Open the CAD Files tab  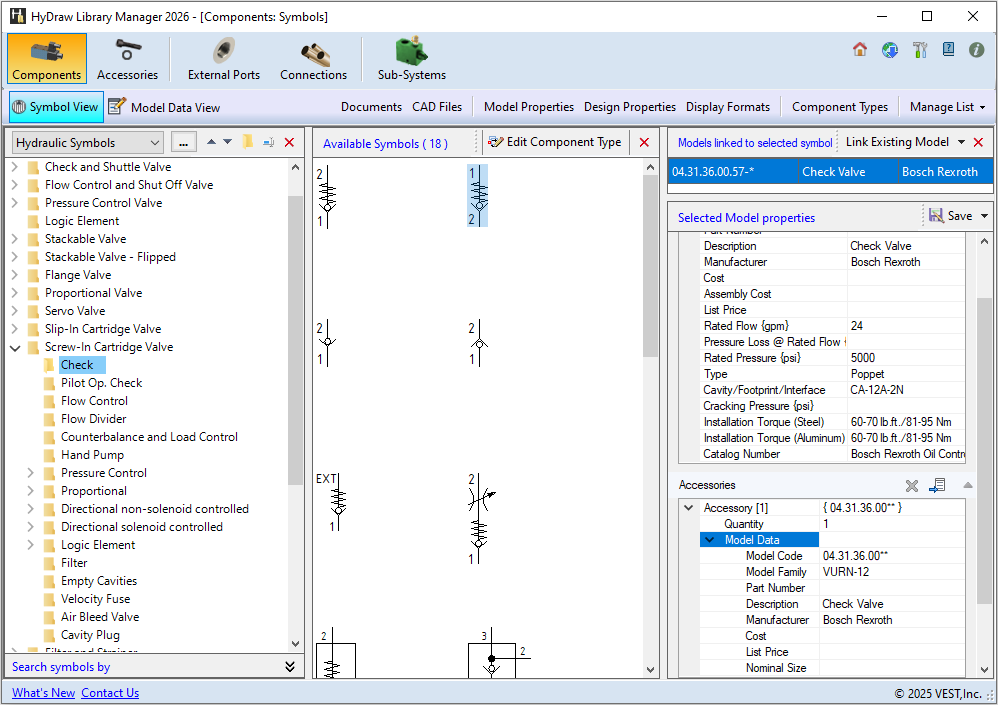click(x=437, y=107)
